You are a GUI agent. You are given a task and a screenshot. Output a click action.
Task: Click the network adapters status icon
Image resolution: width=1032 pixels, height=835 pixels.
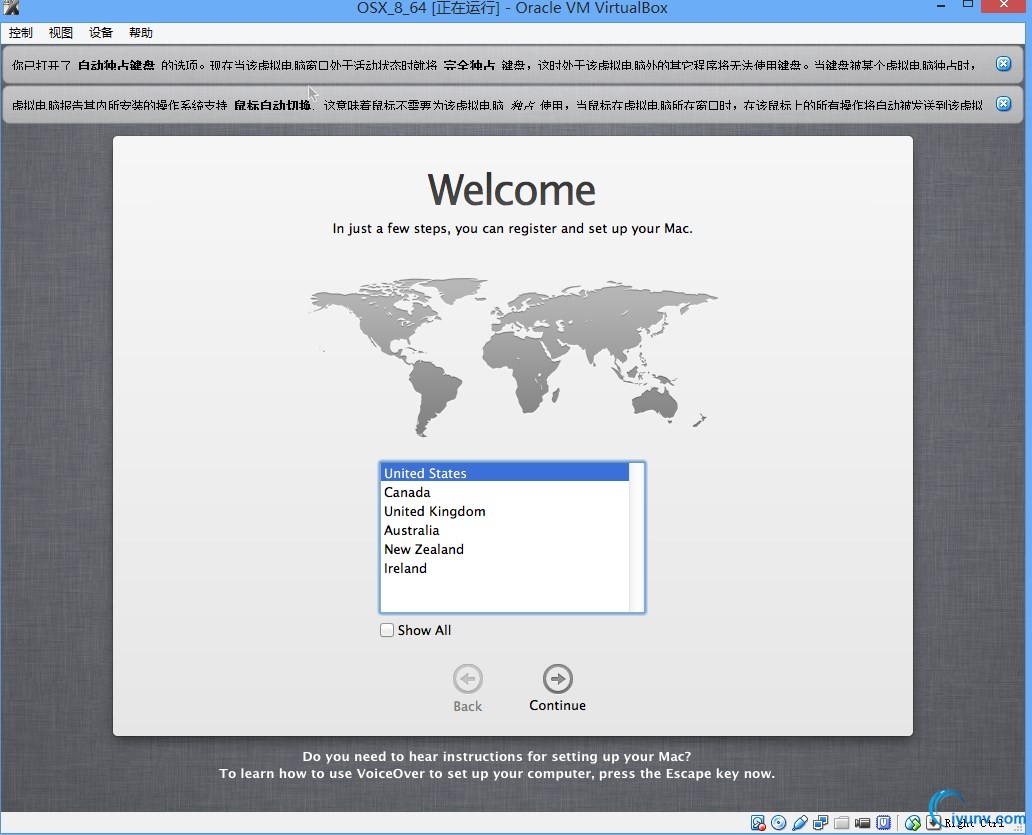(x=821, y=822)
